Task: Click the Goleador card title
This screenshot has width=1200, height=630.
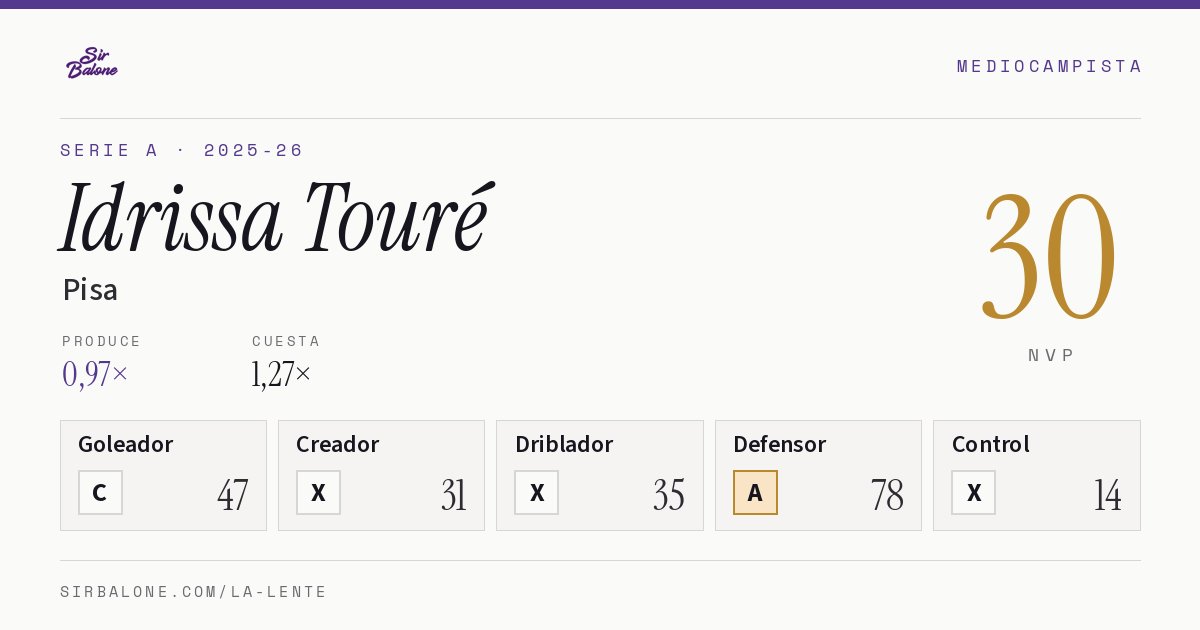Action: point(126,444)
